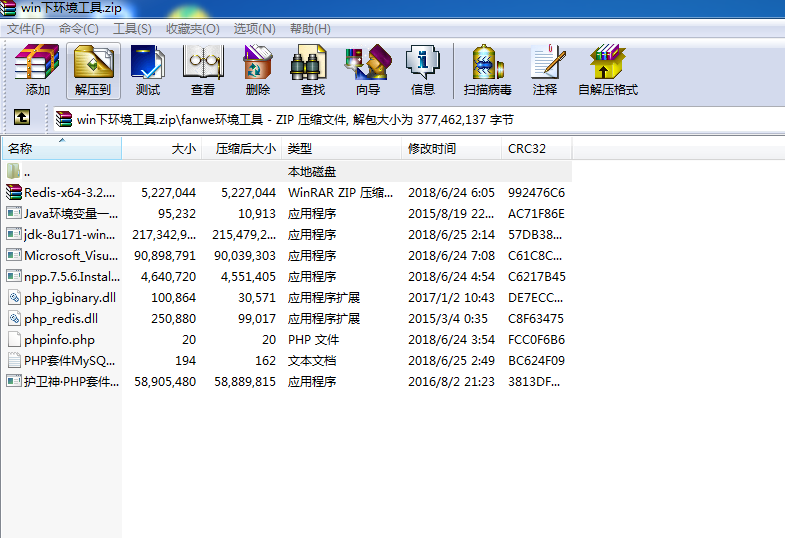785x538 pixels.
Task: Click the archive icon in the address bar
Action: click(x=64, y=119)
